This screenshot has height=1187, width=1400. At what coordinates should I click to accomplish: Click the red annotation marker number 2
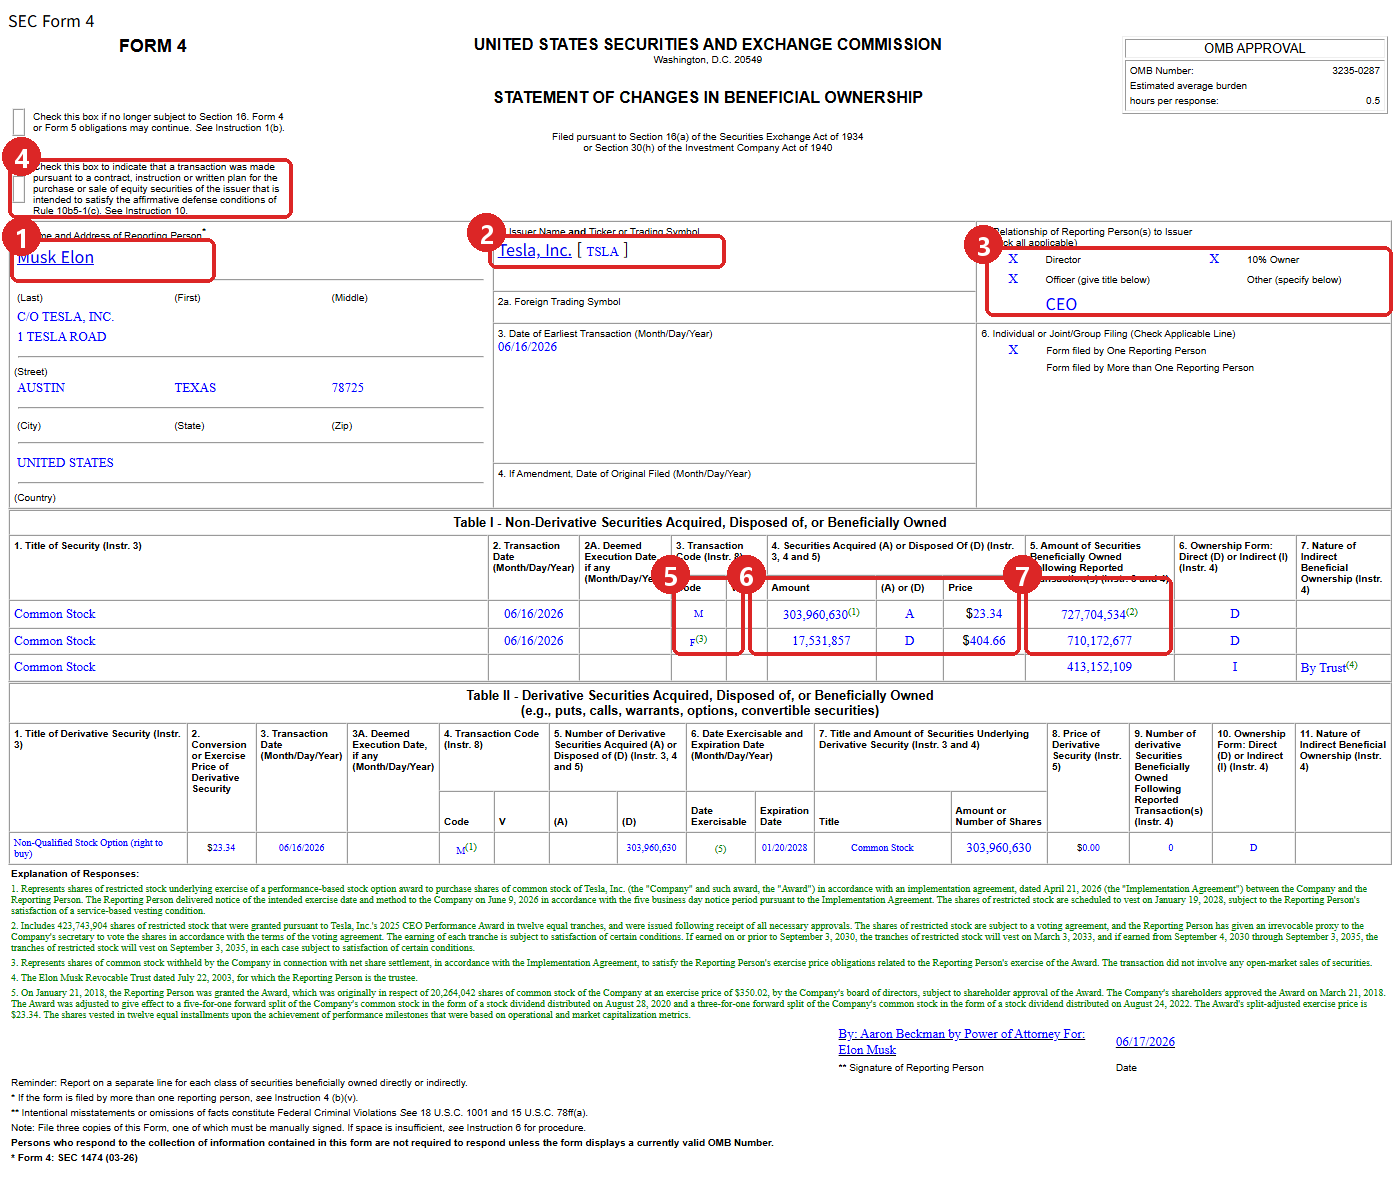[487, 233]
